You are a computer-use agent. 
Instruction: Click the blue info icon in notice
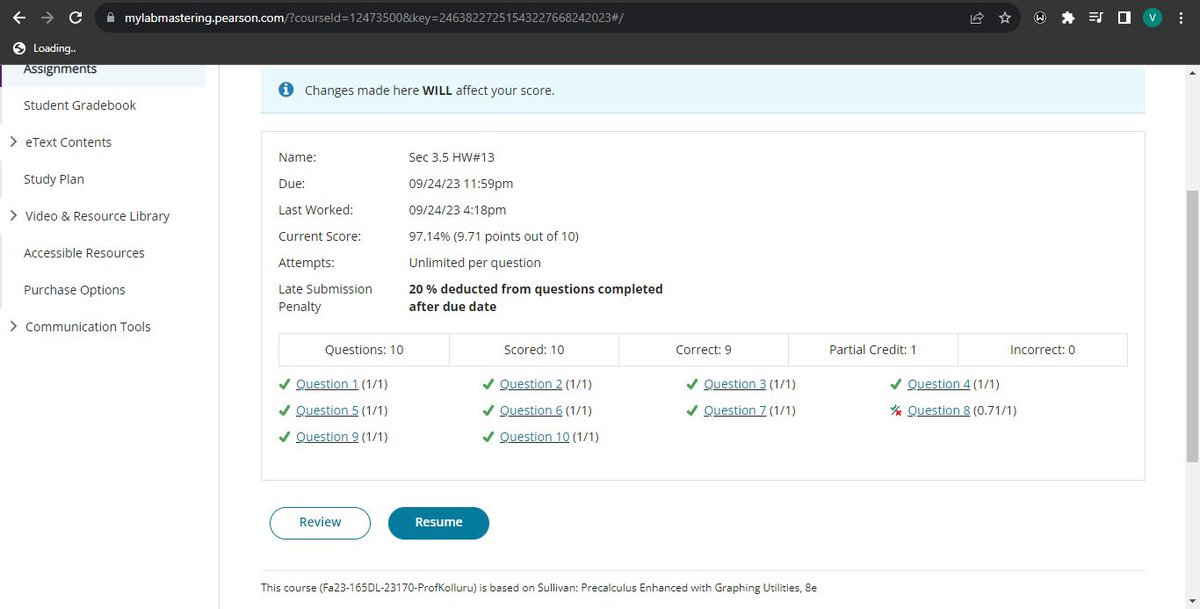[x=286, y=90]
